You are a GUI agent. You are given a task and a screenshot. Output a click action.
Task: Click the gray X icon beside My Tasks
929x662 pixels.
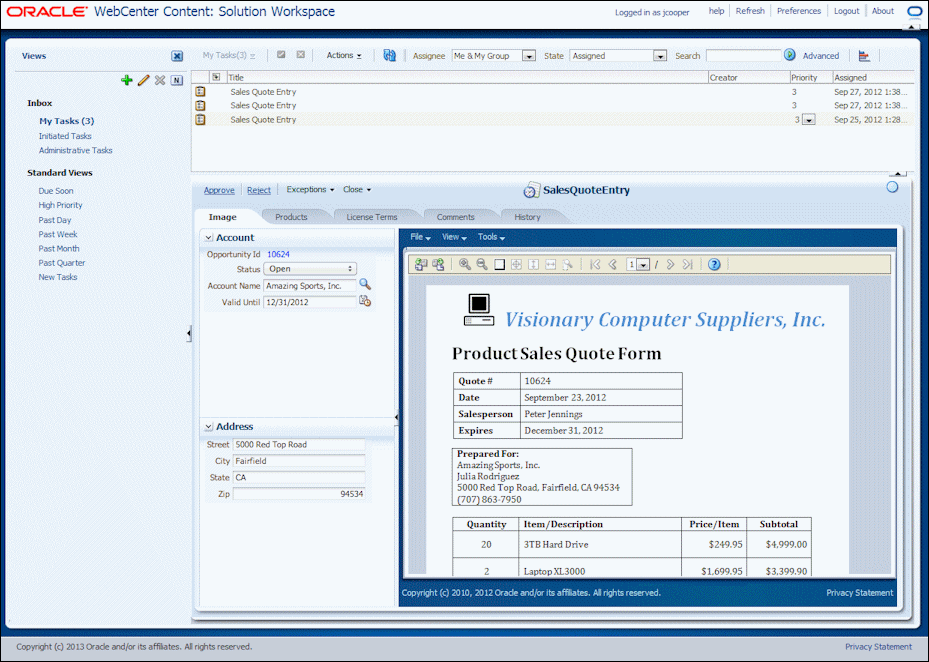click(301, 55)
